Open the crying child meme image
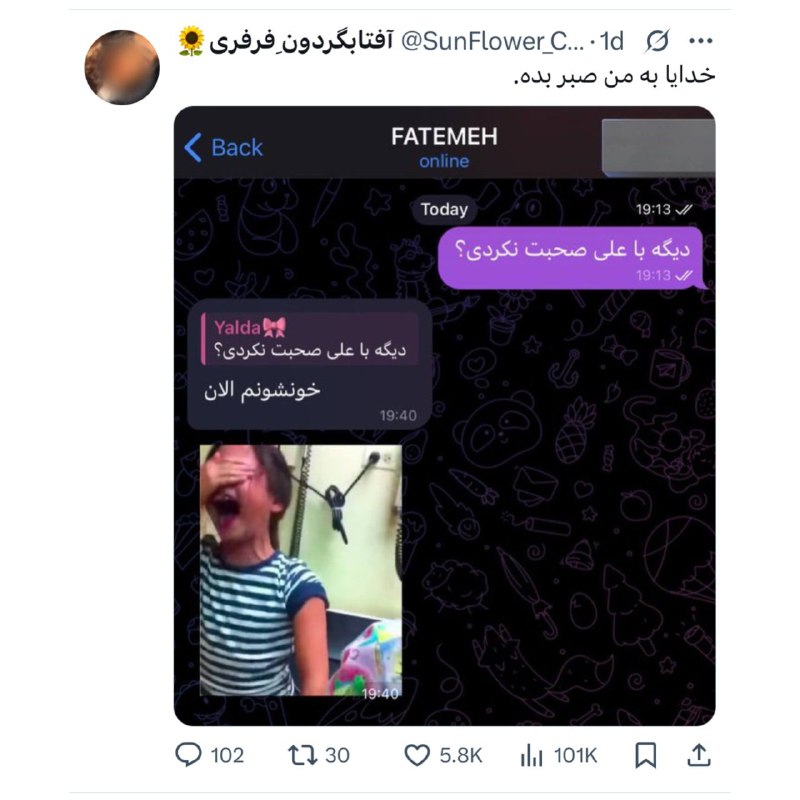Image resolution: width=800 pixels, height=800 pixels. [301, 570]
